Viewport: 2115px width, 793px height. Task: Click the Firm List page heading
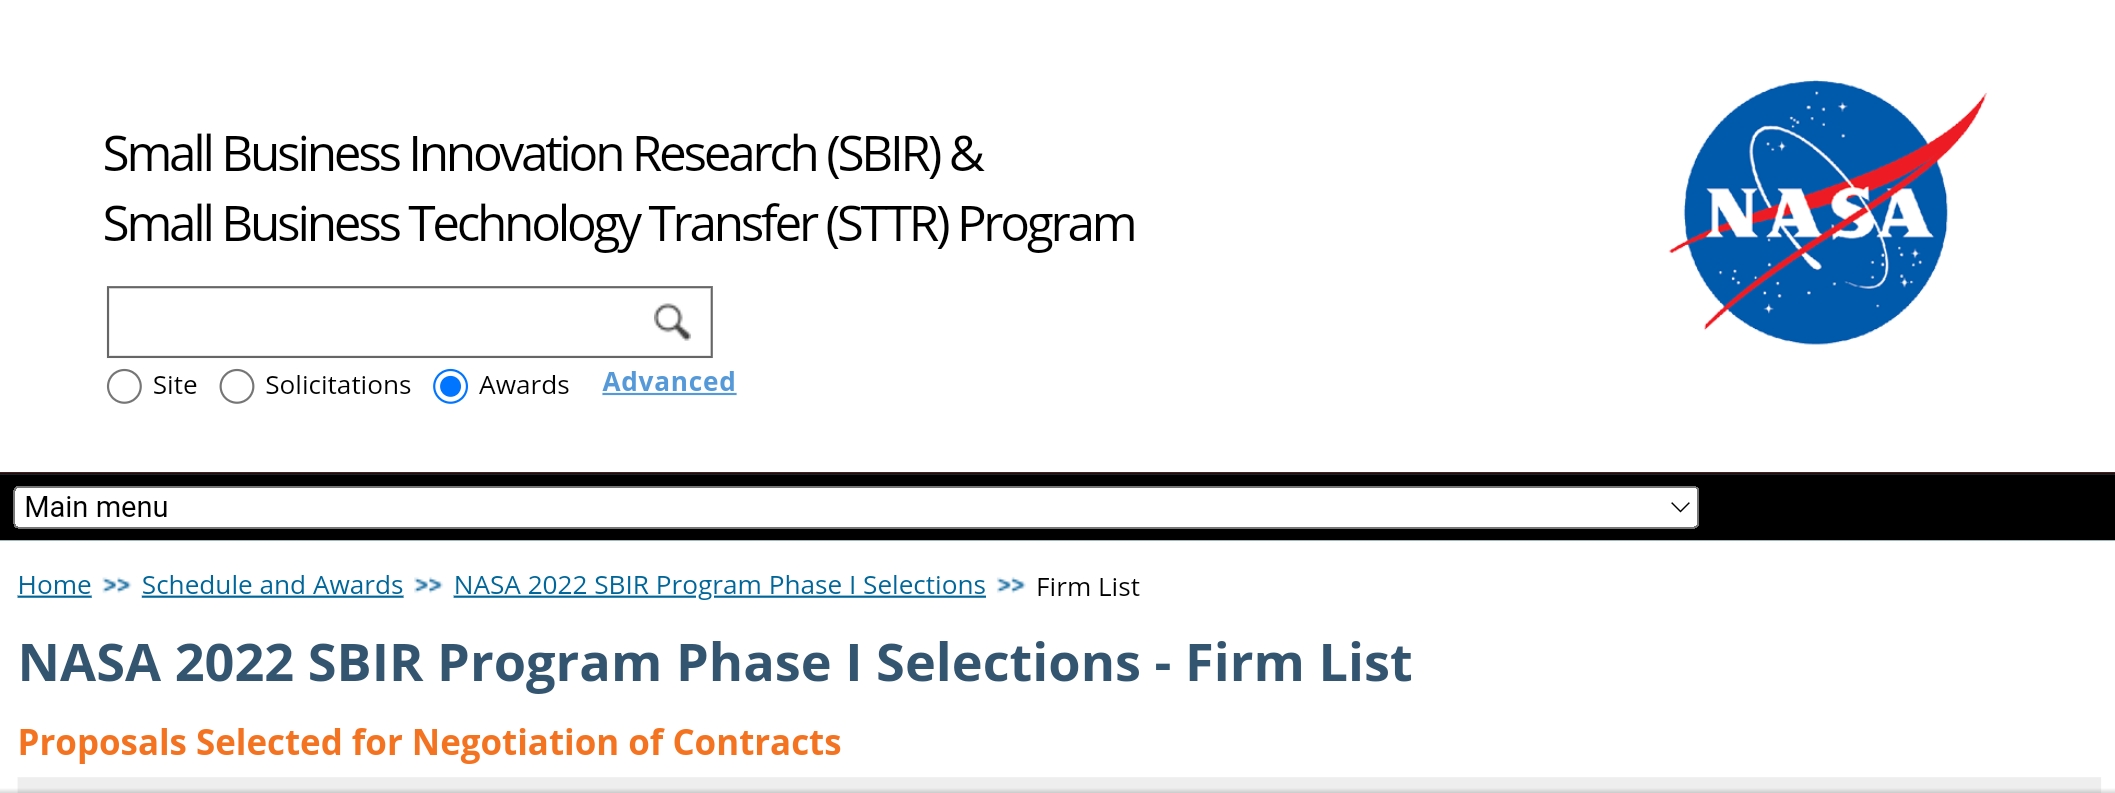click(x=714, y=663)
